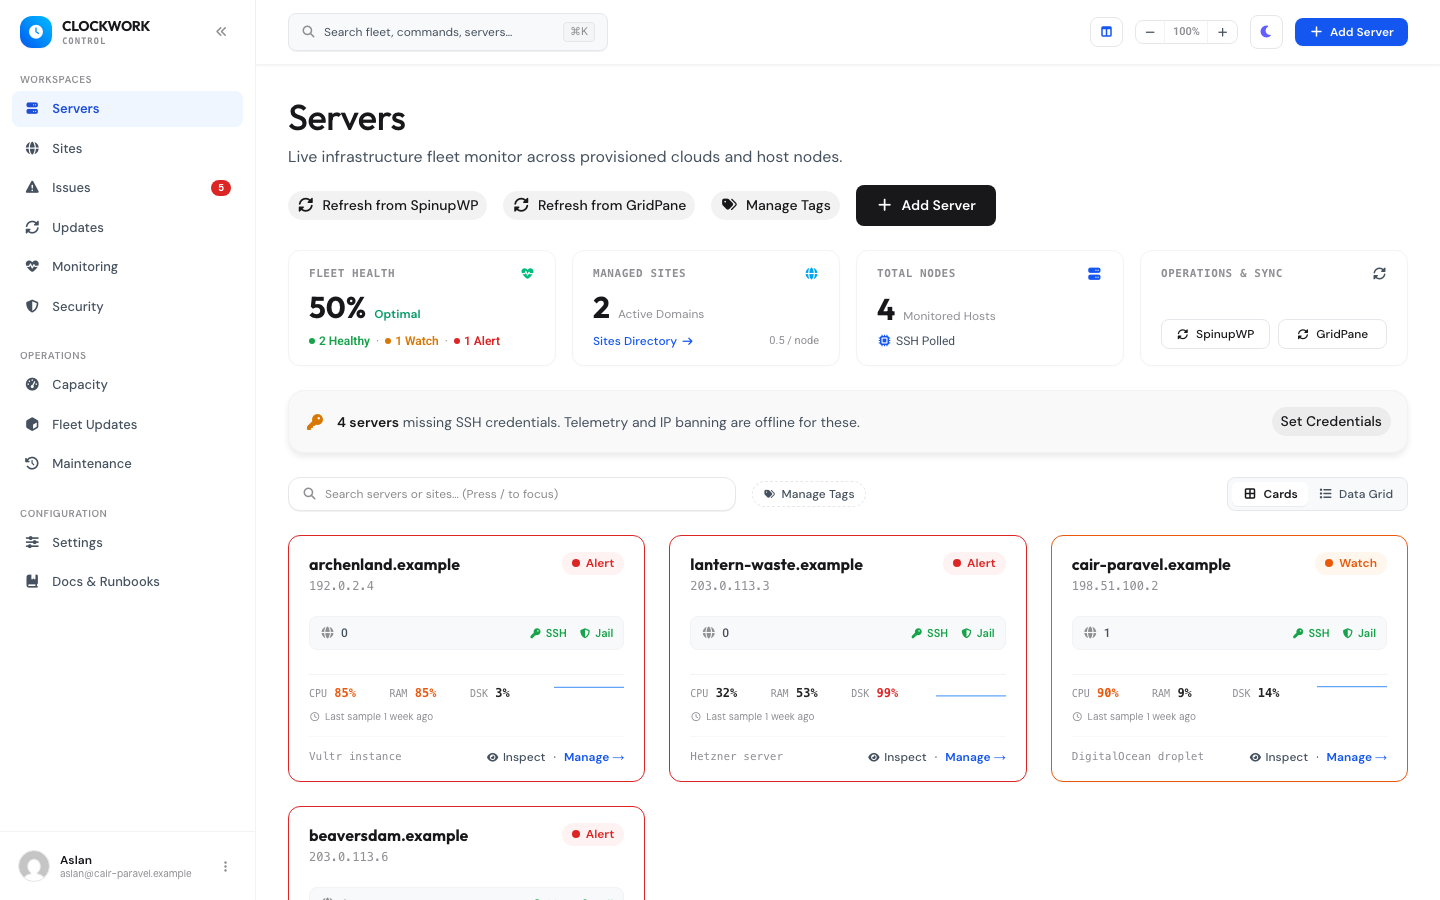
Task: Follow the Sites Directory link
Action: [643, 341]
